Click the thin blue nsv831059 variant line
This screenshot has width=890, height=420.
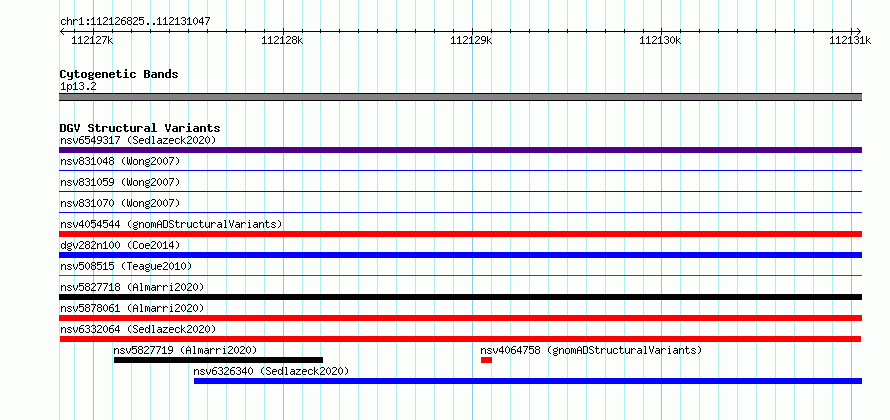(460, 191)
